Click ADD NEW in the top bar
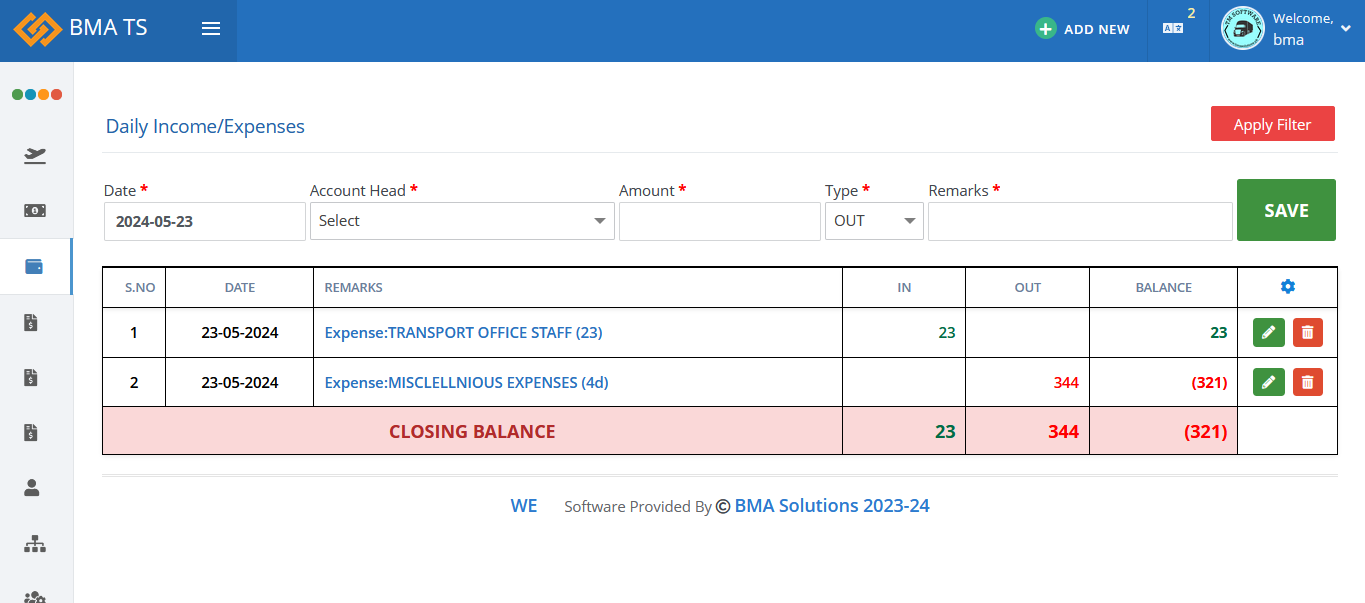This screenshot has height=603, width=1365. pyautogui.click(x=1083, y=29)
